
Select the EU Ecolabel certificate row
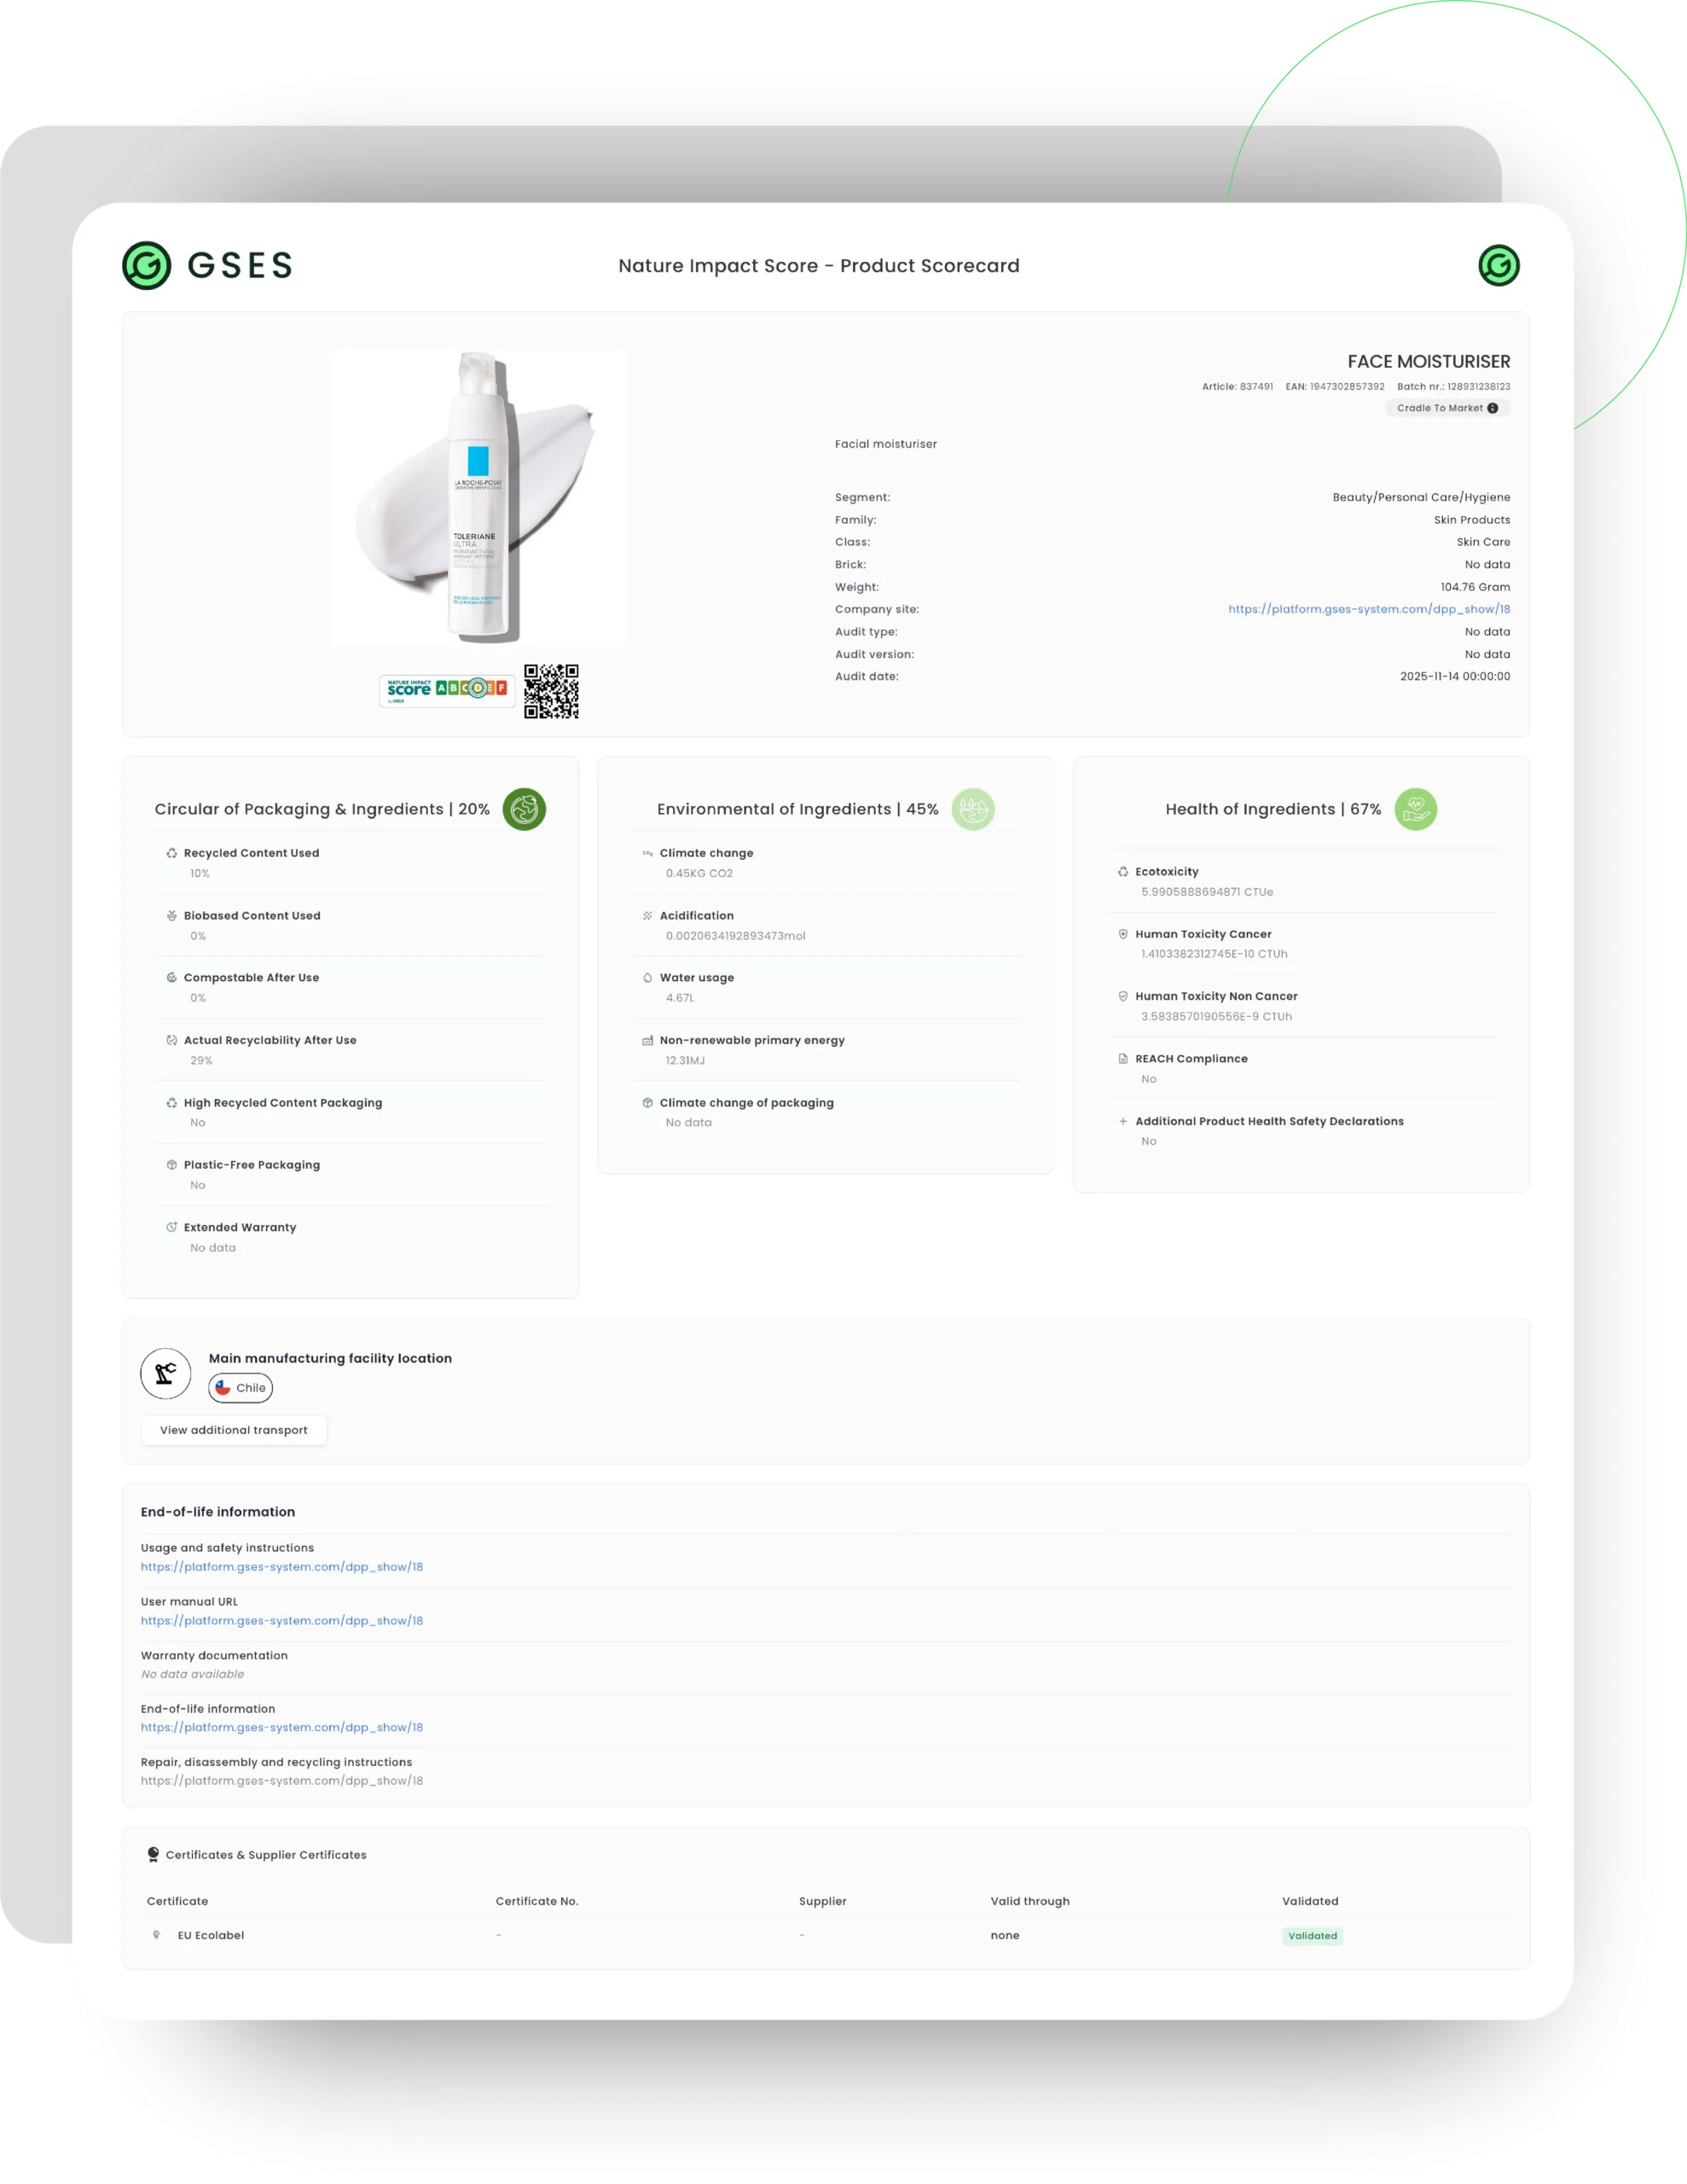(211, 1935)
